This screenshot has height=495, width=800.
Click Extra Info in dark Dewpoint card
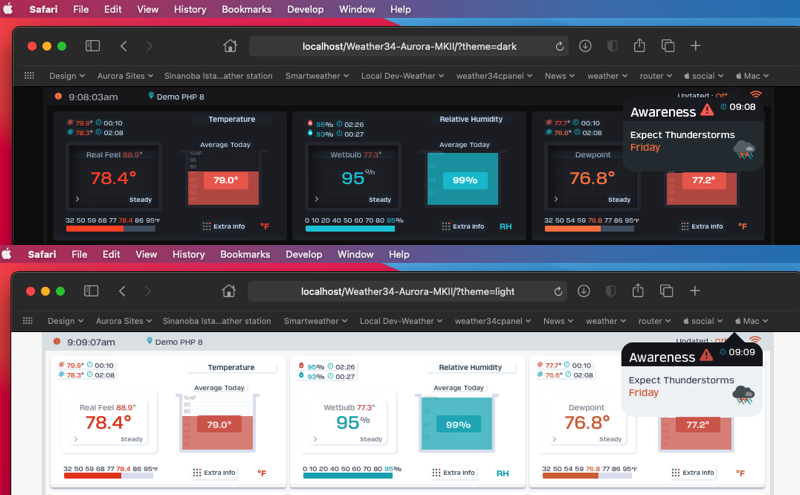pos(702,226)
